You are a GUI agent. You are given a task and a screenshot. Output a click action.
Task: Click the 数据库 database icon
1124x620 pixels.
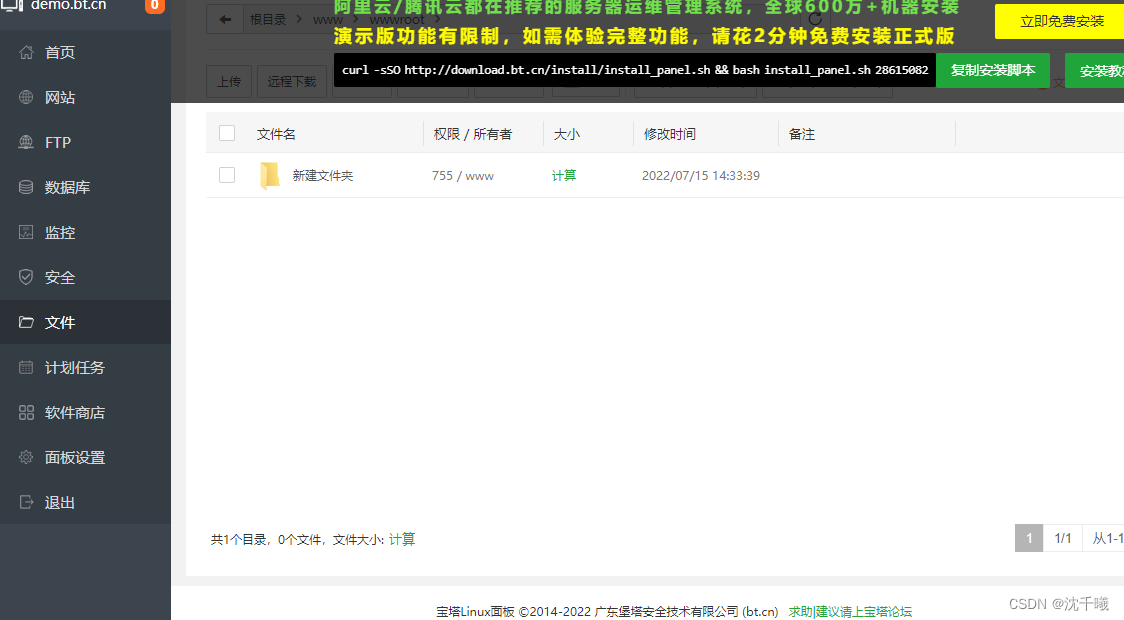click(x=26, y=187)
